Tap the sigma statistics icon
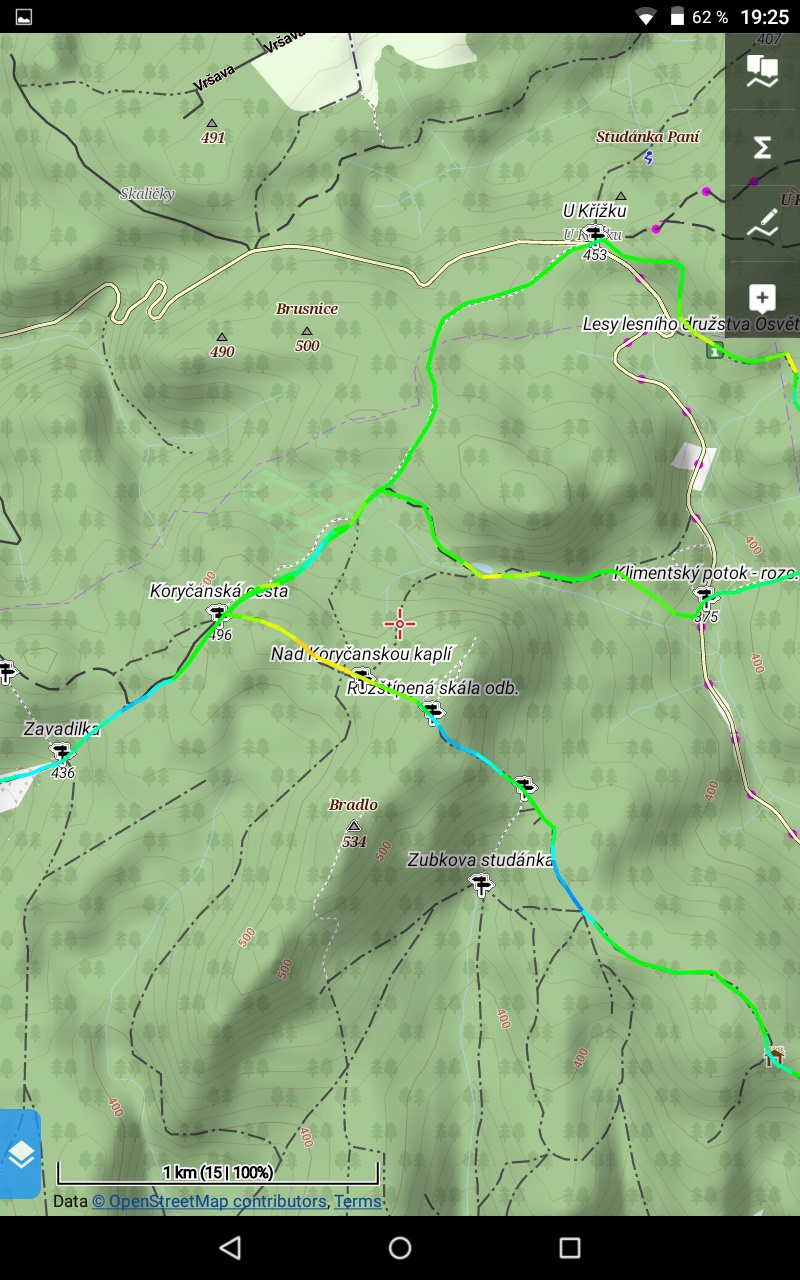800x1280 pixels. (x=762, y=147)
